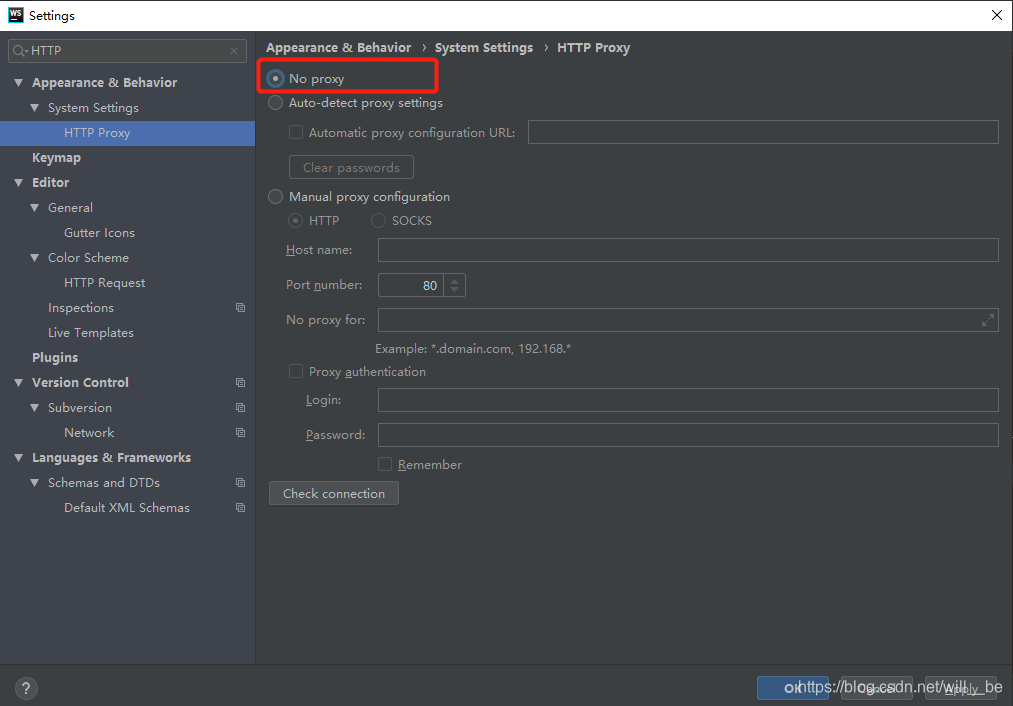Close the Settings dialog window
Screen dimensions: 1013x706
tap(997, 15)
